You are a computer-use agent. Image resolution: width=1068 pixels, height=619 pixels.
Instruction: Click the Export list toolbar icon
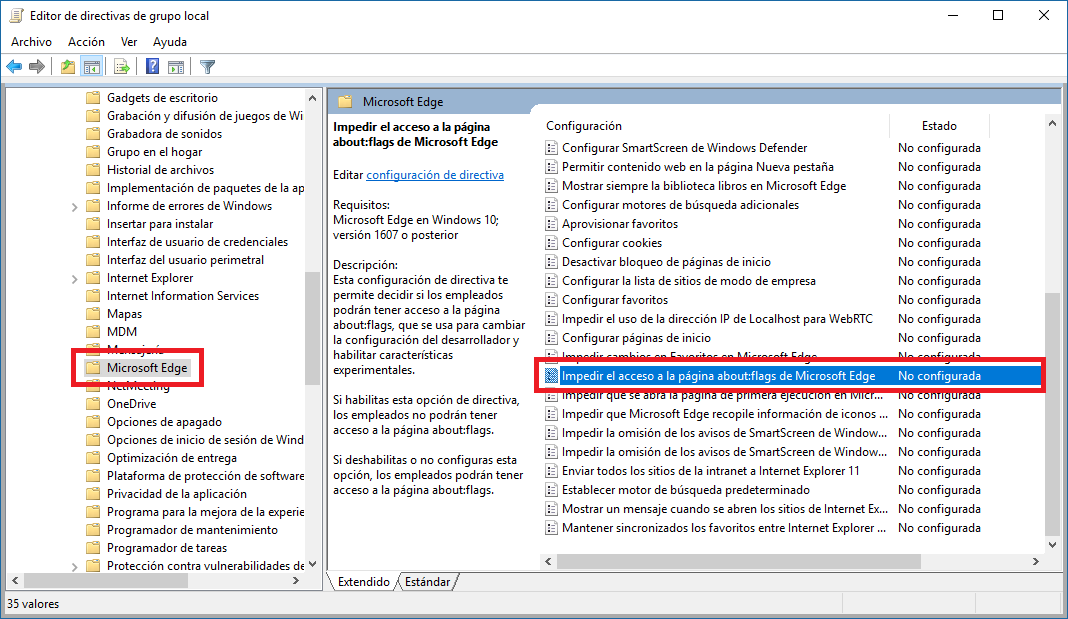pos(122,67)
